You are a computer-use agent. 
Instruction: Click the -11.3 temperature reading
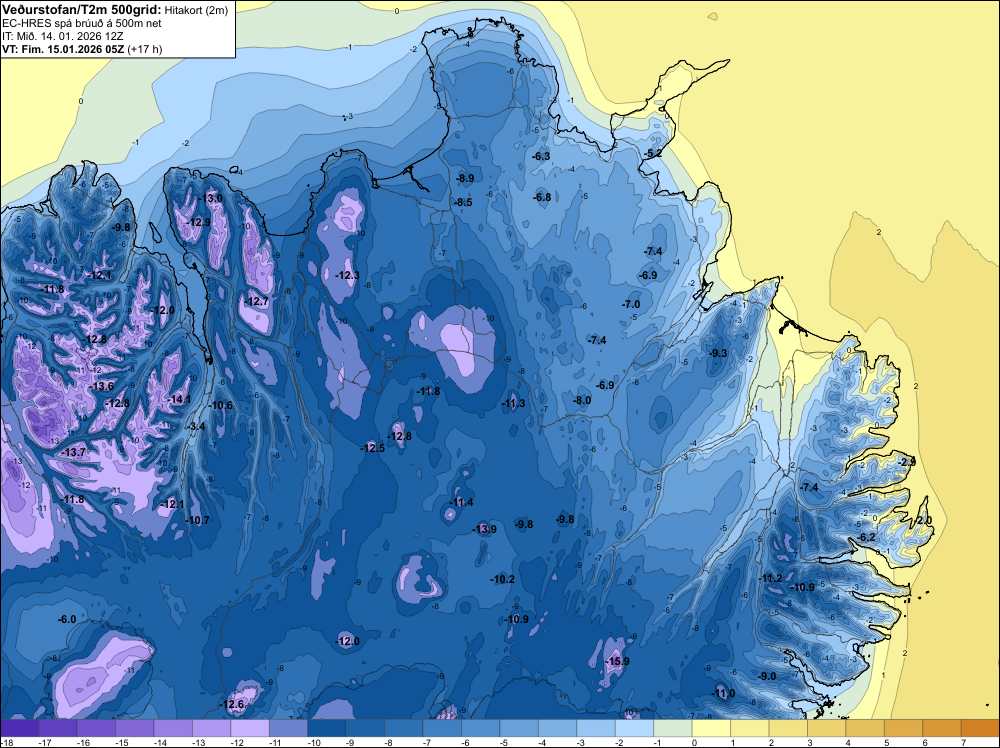pos(513,403)
